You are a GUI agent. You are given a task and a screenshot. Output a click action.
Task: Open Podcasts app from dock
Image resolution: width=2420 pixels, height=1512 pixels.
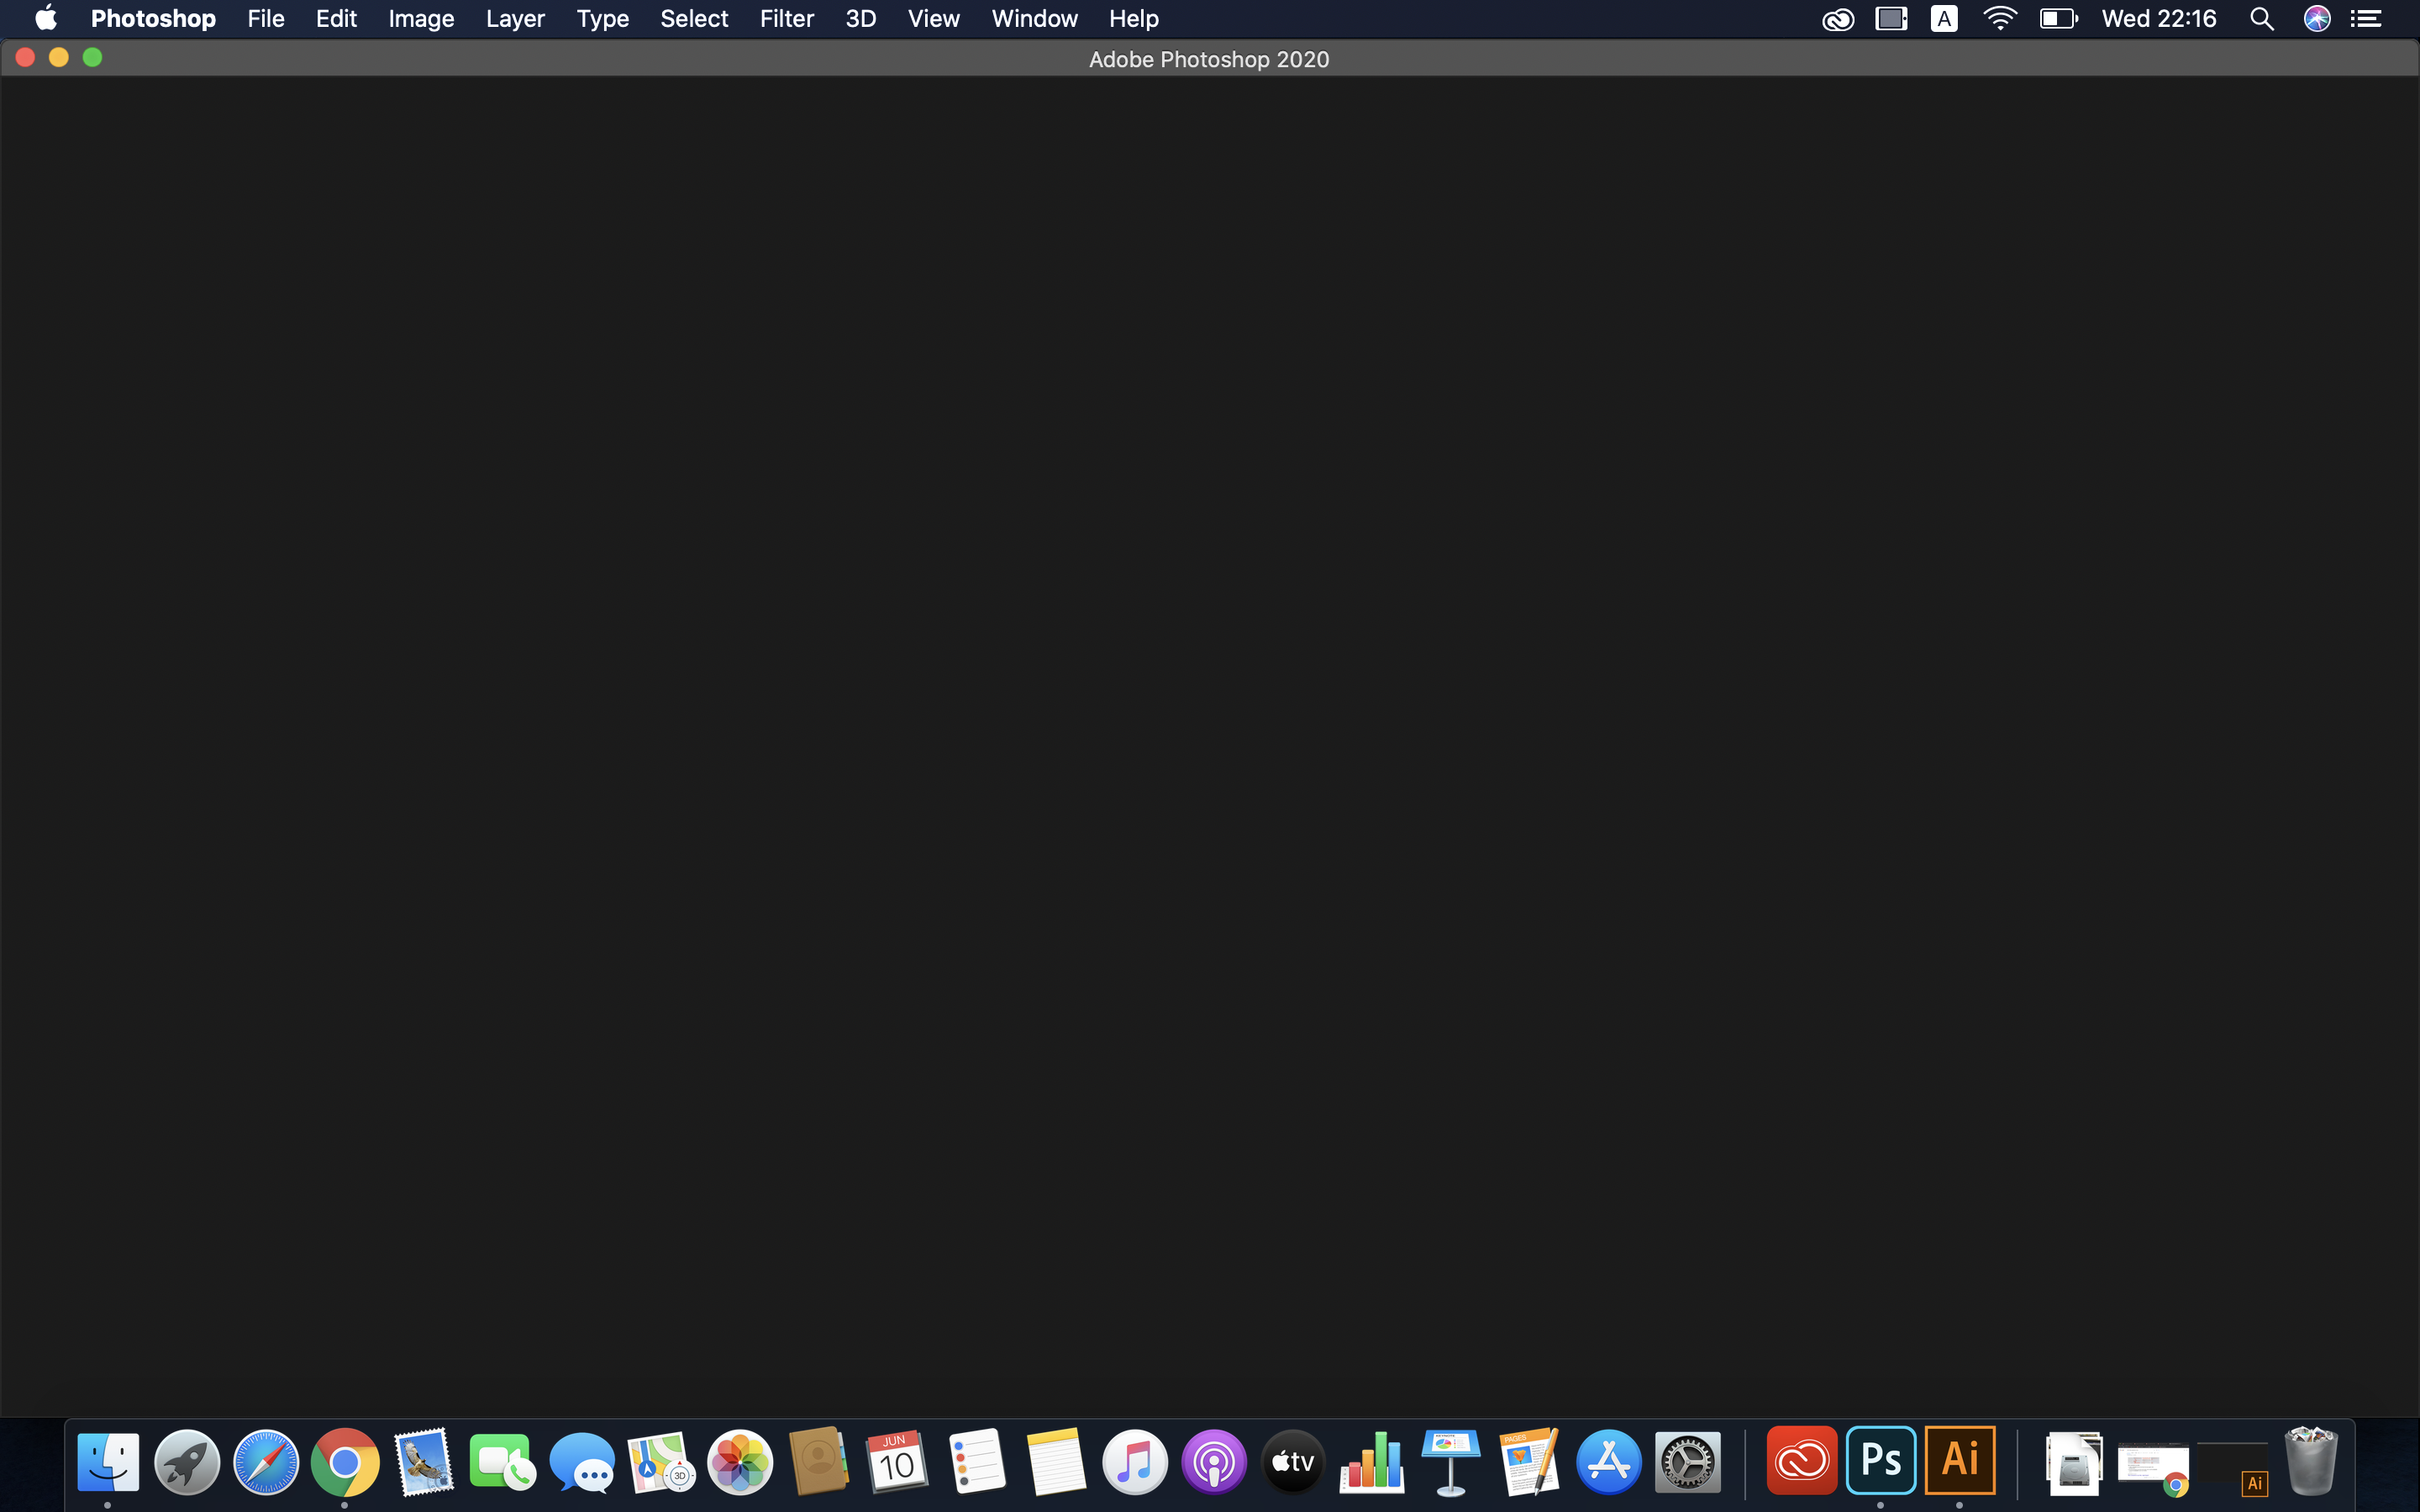(x=1214, y=1462)
